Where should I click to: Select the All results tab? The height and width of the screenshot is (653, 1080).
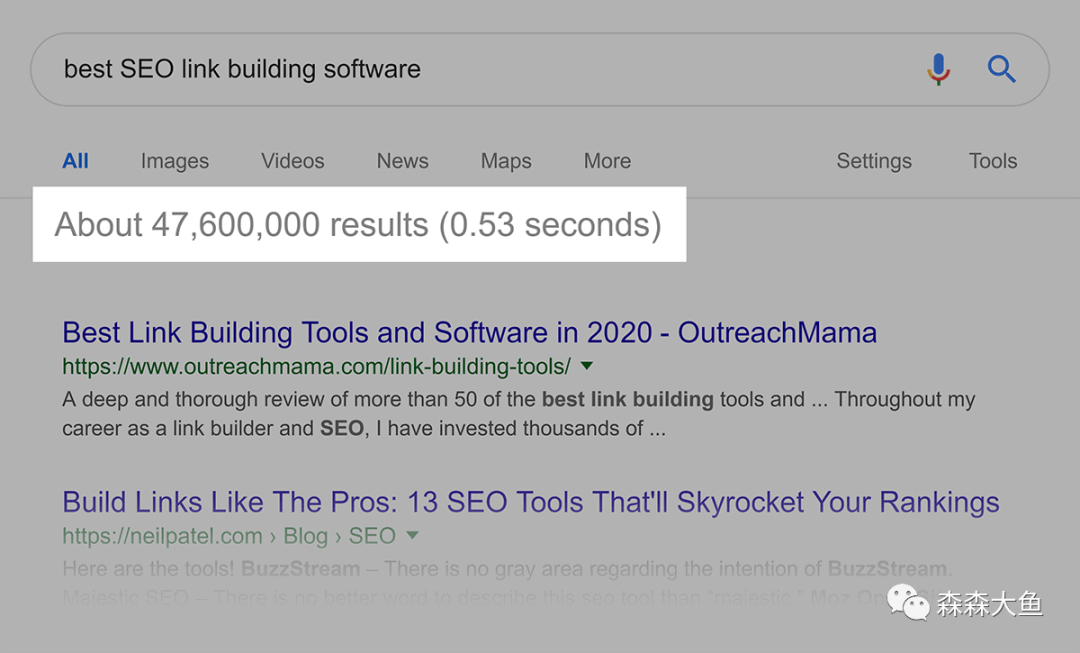click(x=75, y=161)
